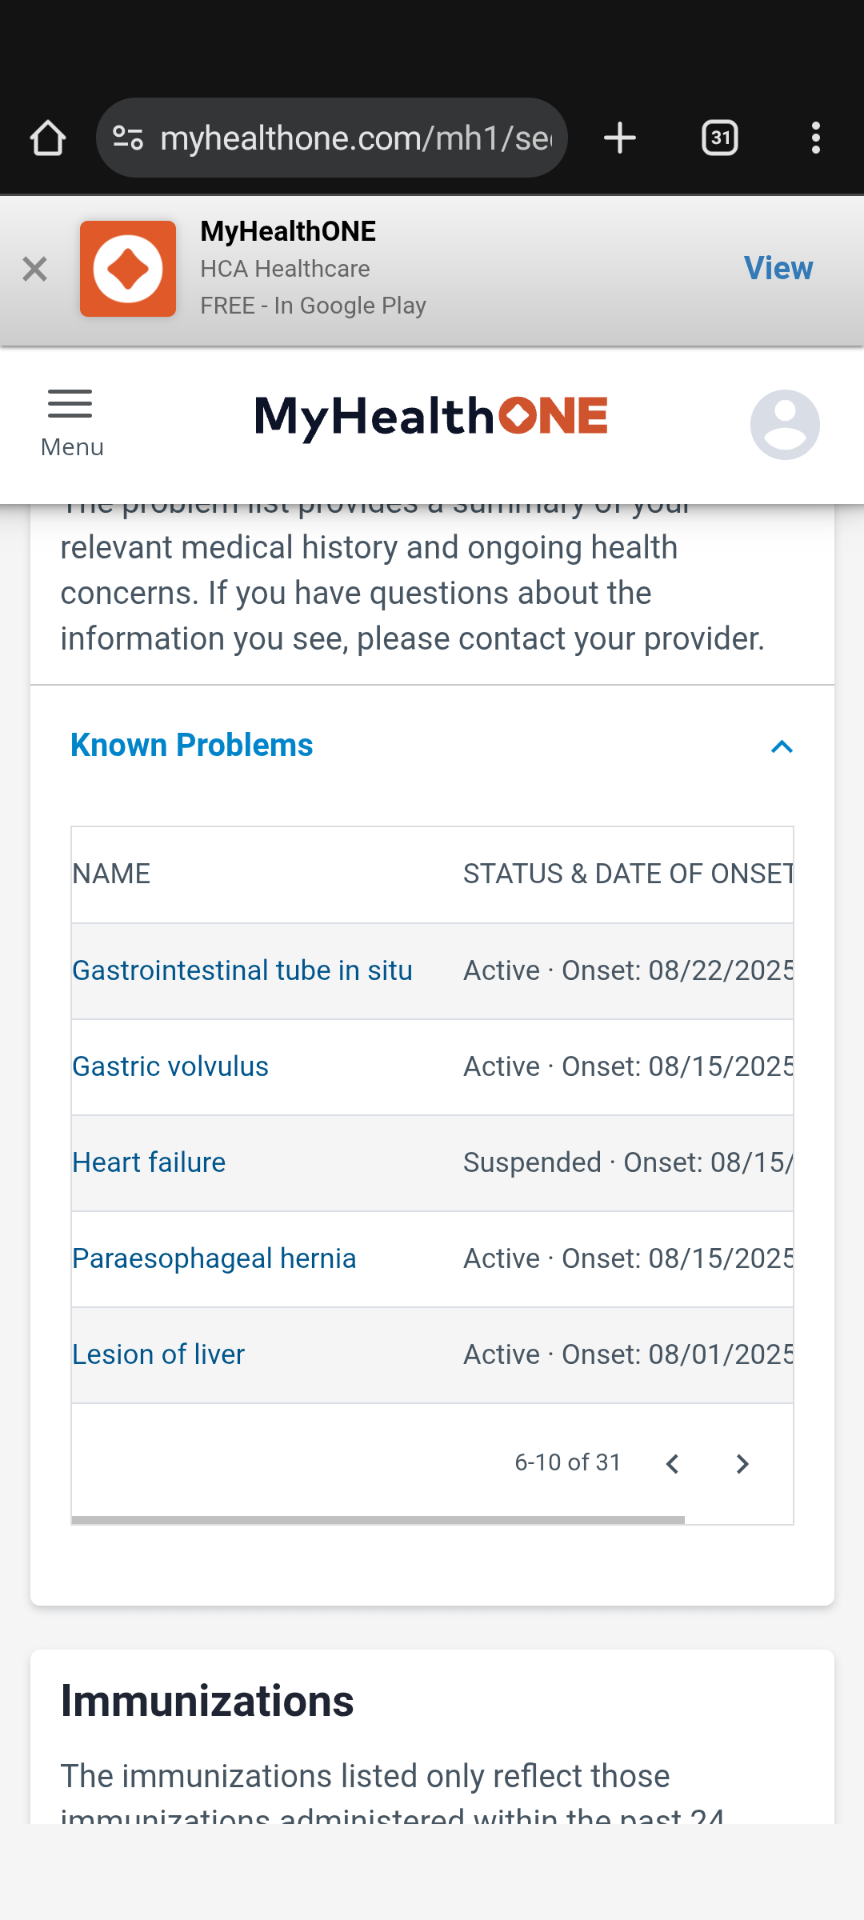The image size is (864, 1920).
Task: Open a new tab with plus icon
Action: coord(620,138)
